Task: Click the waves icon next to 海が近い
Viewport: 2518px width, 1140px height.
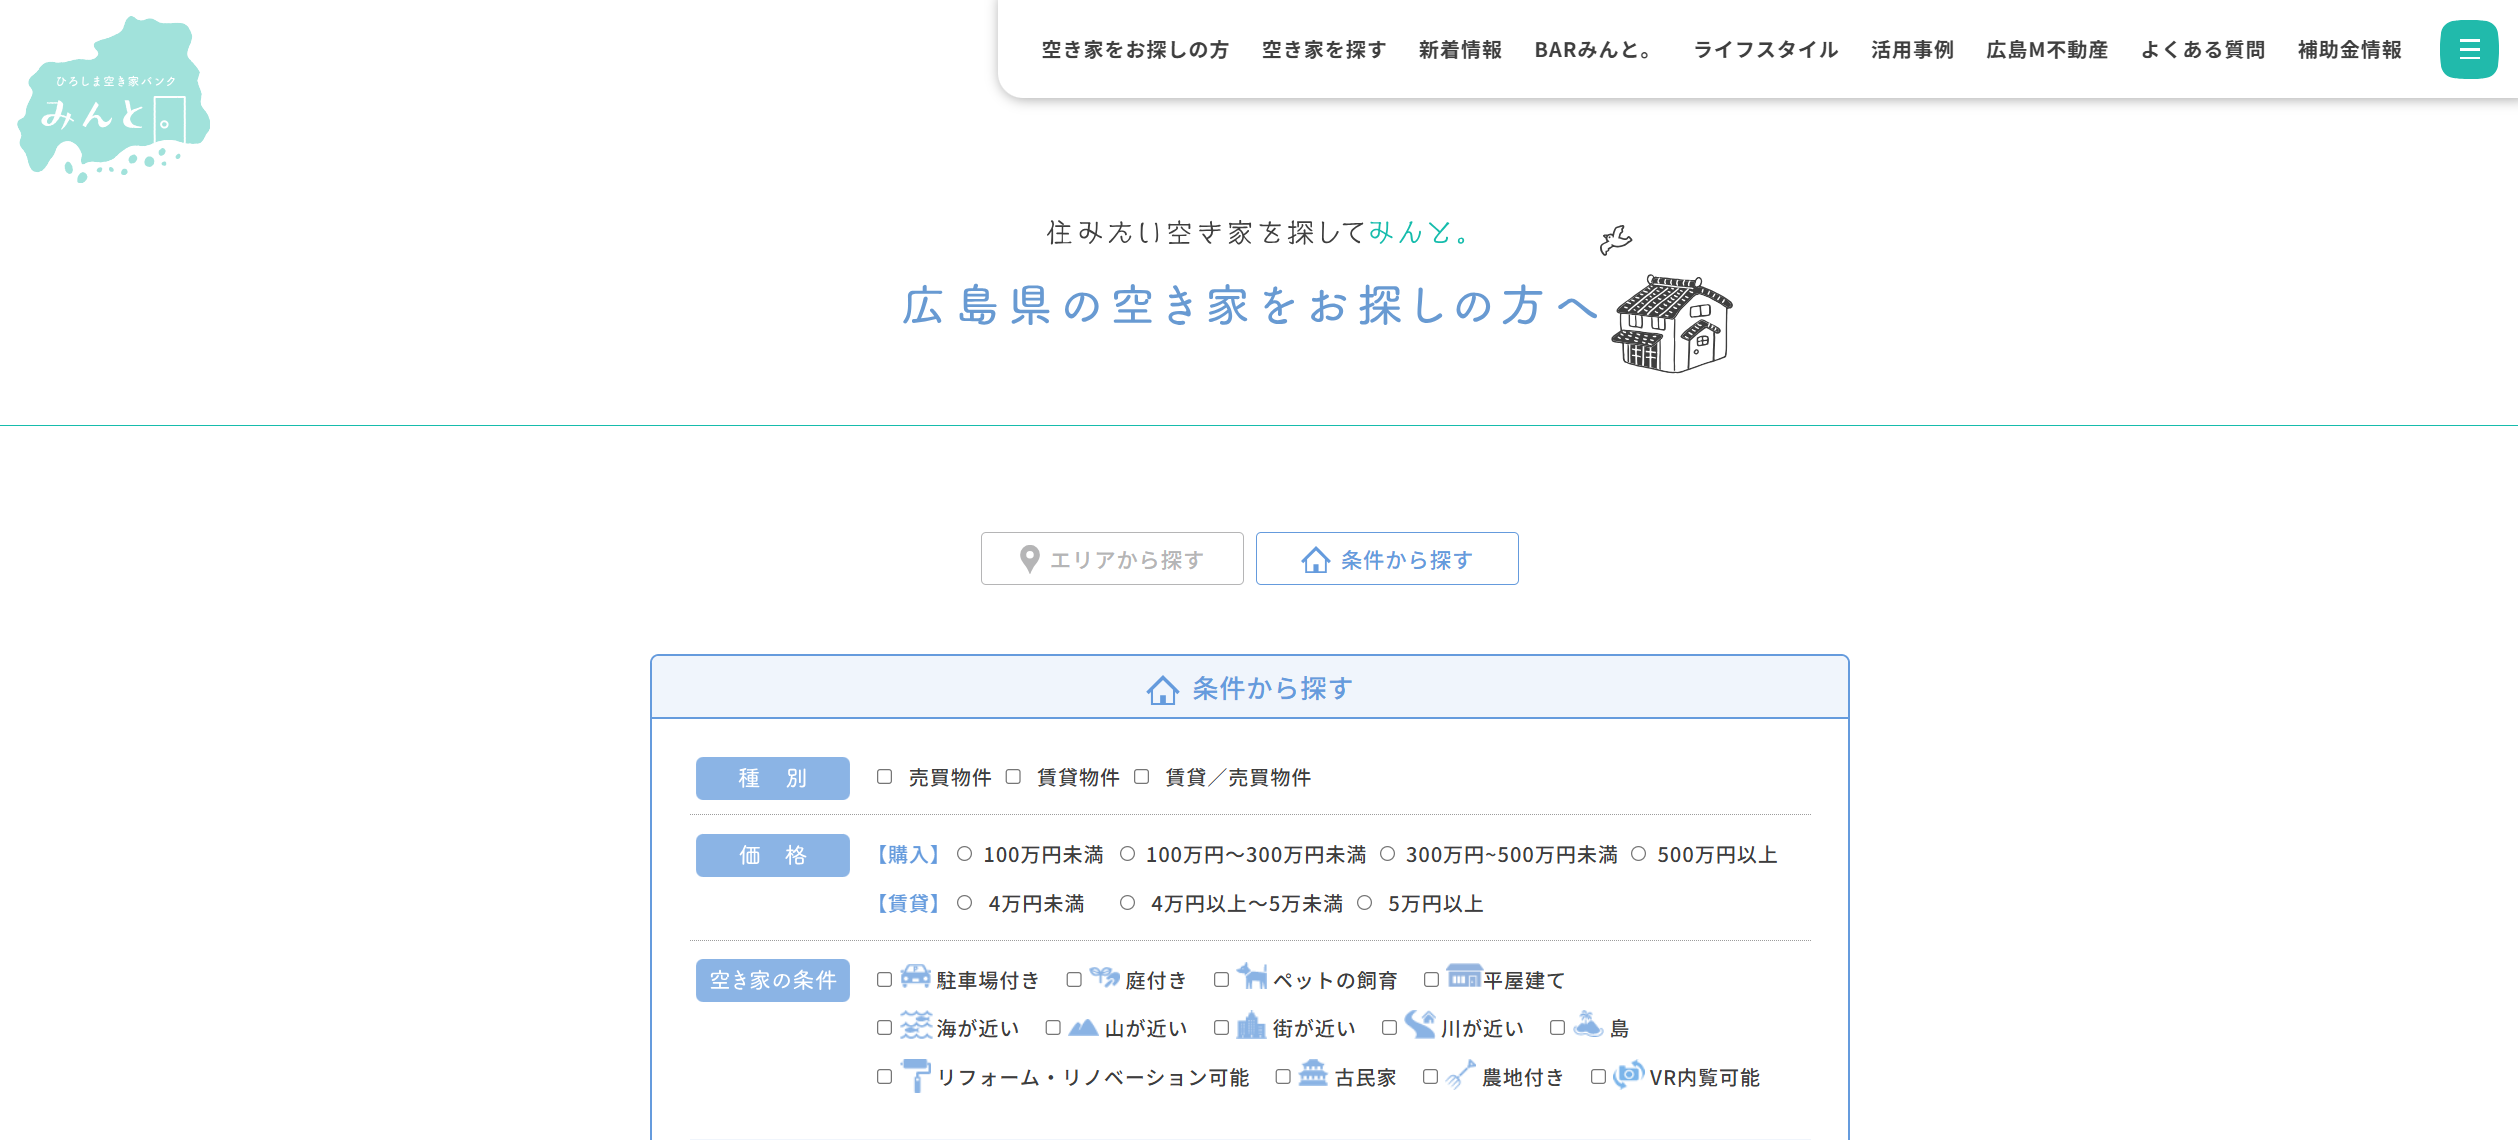Action: click(x=915, y=1027)
